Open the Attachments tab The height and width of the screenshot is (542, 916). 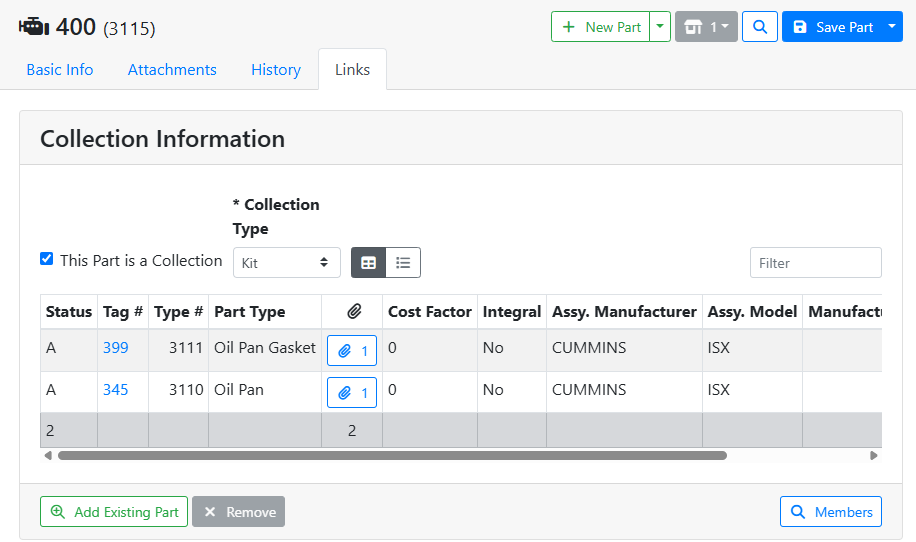172,70
